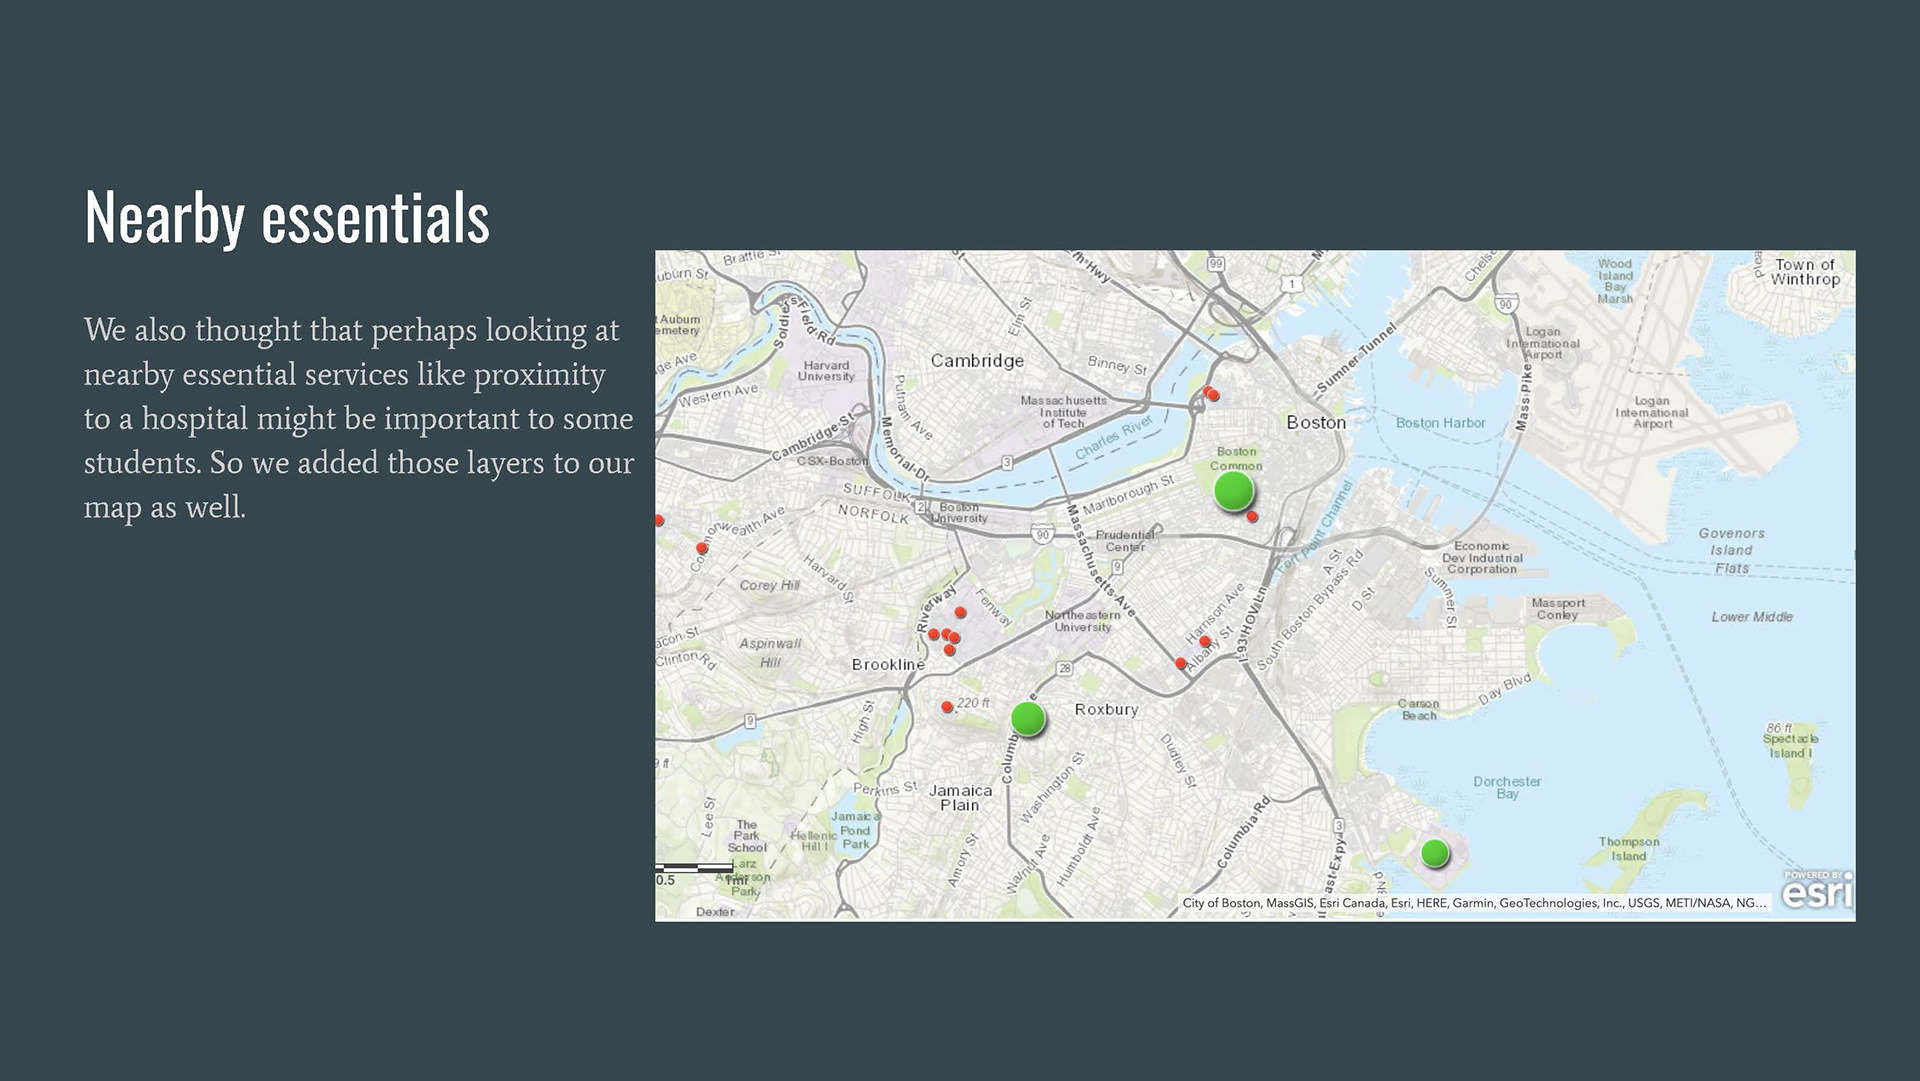Screen dimensions: 1920x1081
Task: Click the 'Wood Island Bay Marsh' label
Action: 1615,281
